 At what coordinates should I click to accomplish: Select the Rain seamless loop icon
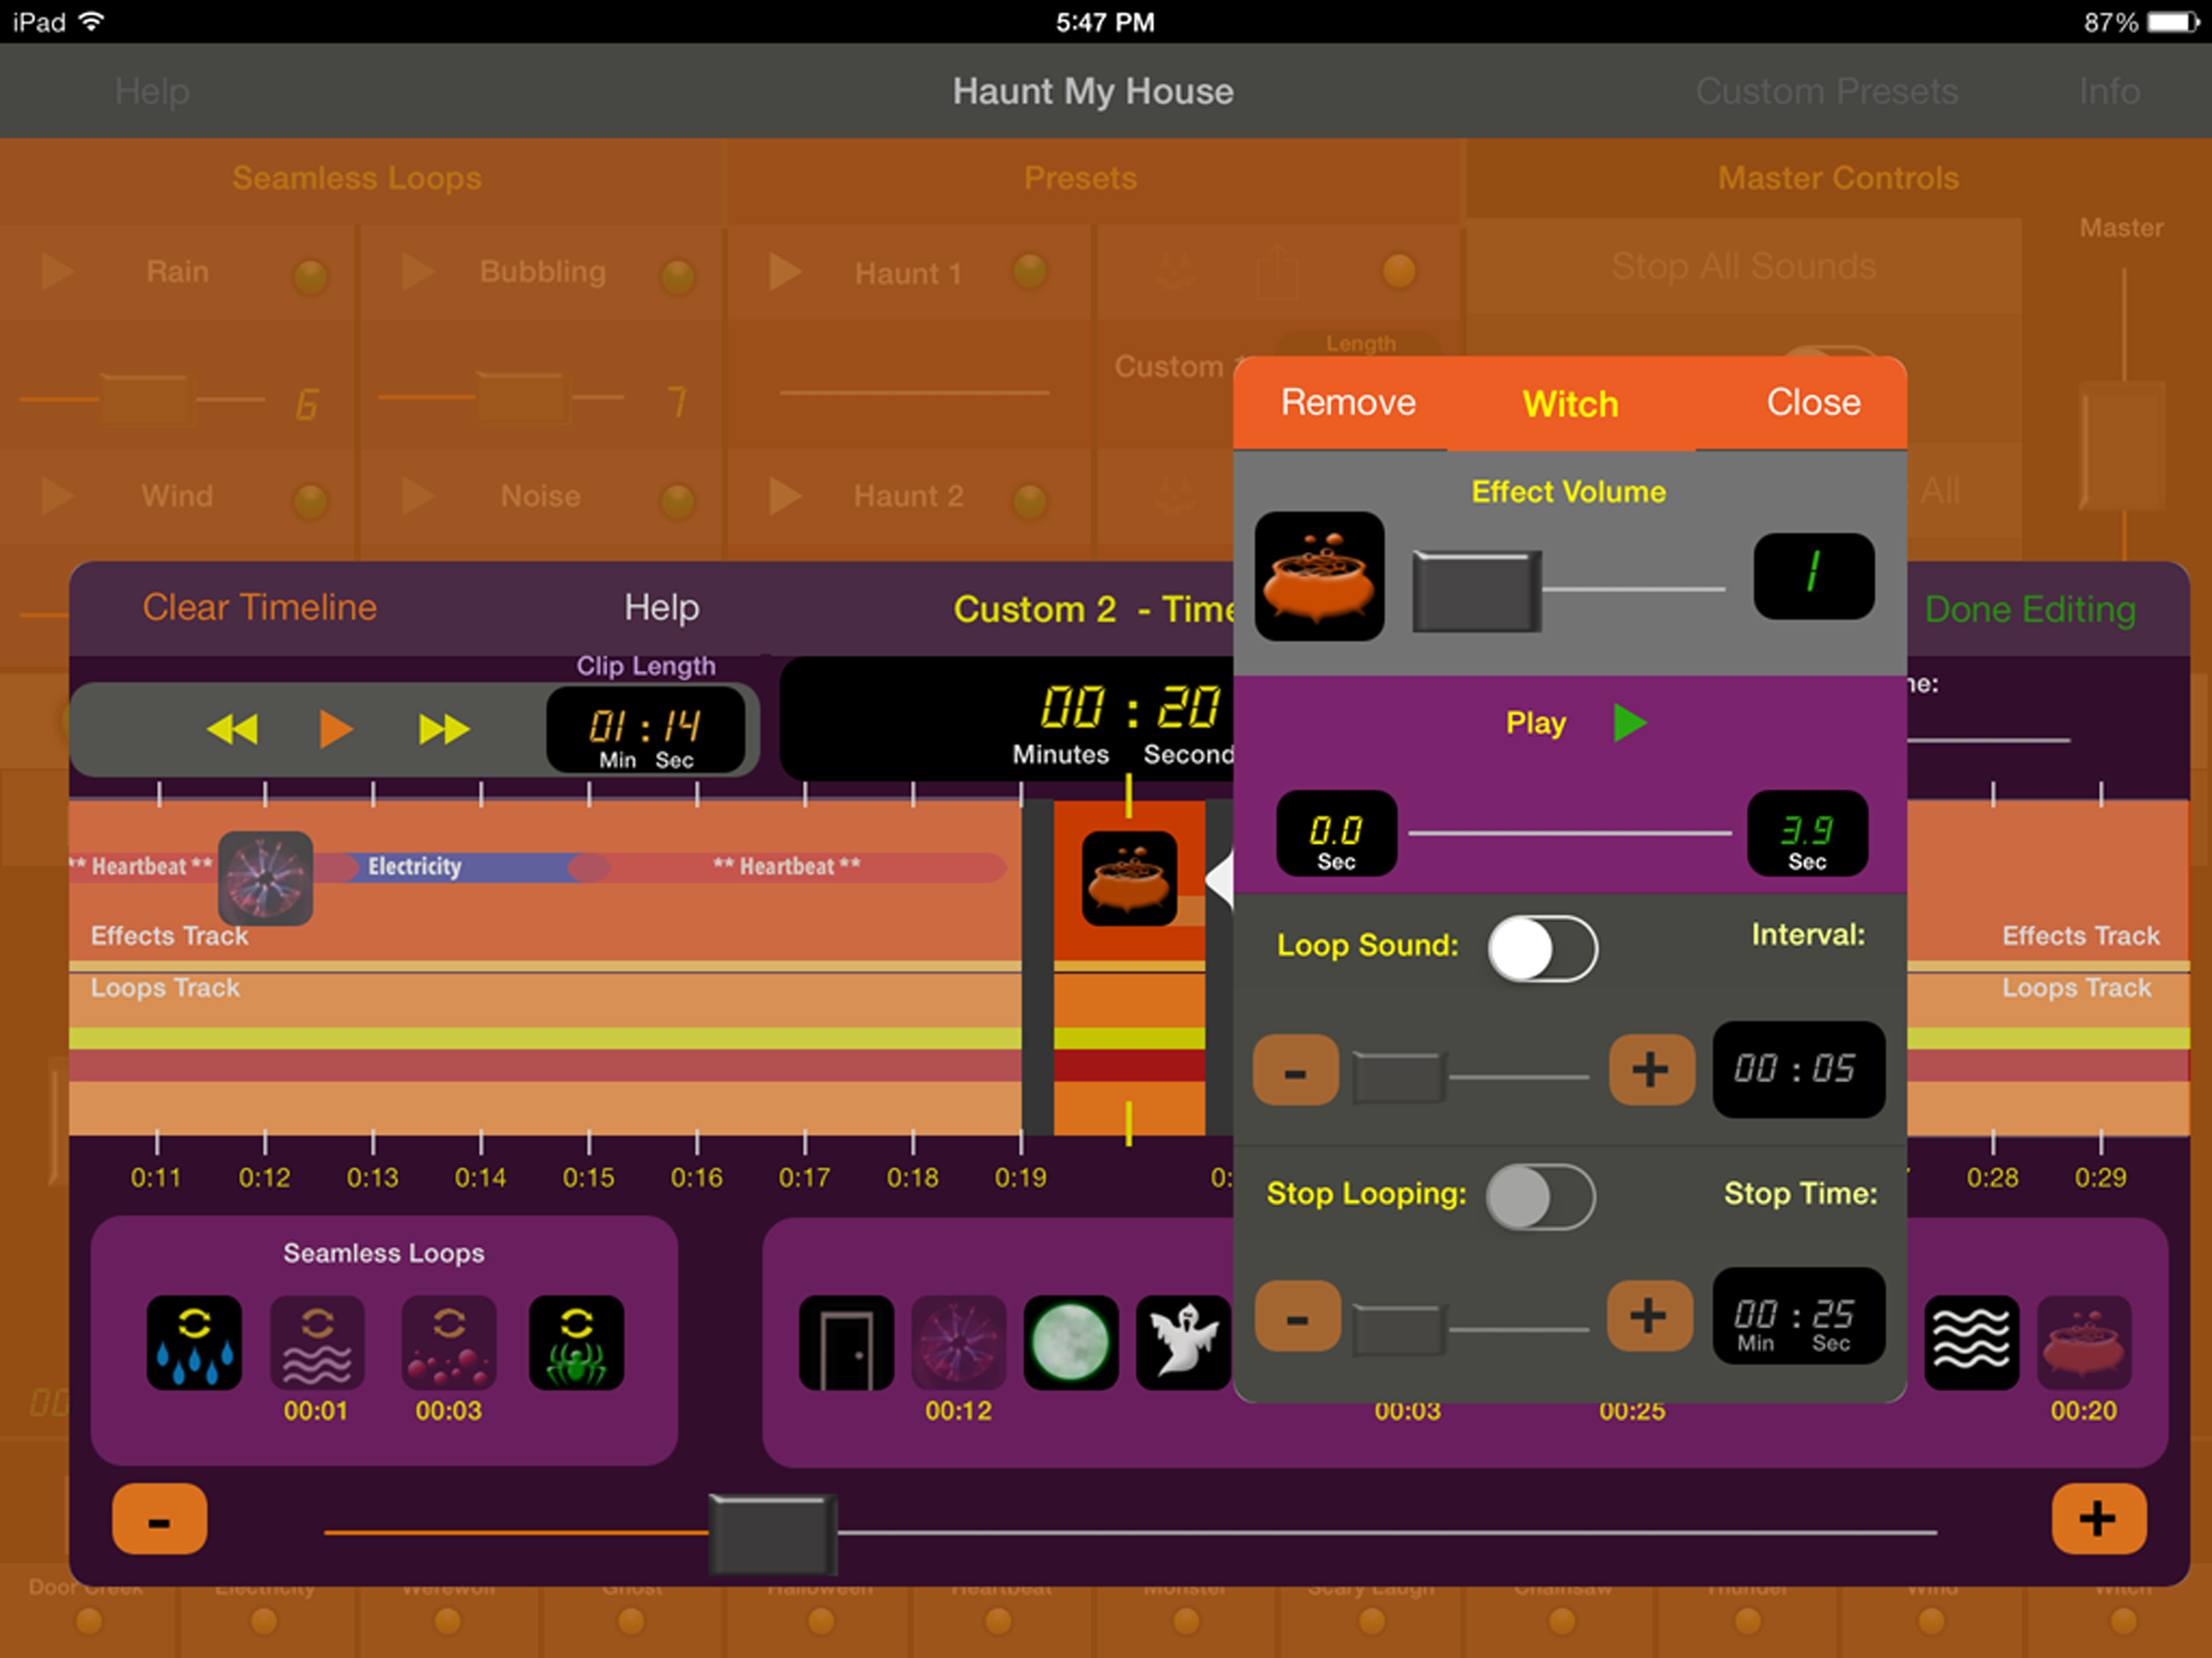tap(194, 1342)
